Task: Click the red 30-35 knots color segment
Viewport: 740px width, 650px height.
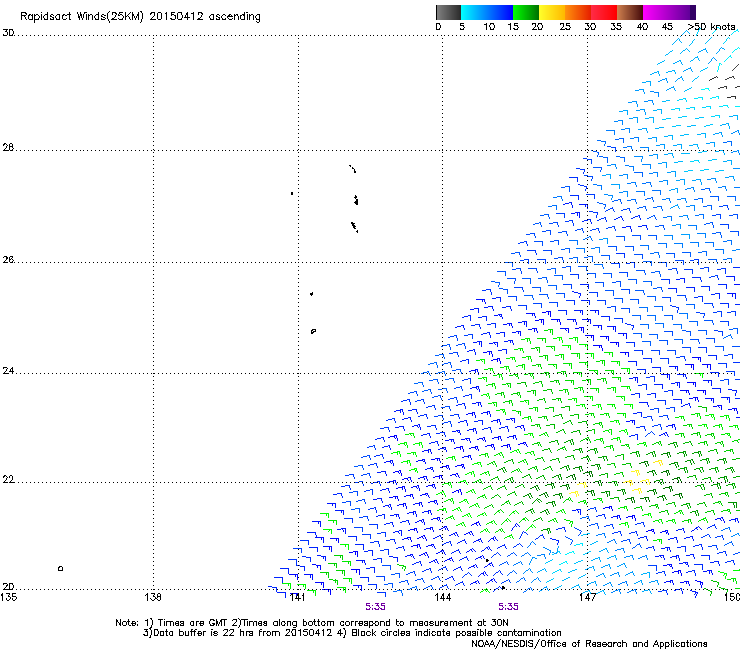Action: click(x=604, y=12)
